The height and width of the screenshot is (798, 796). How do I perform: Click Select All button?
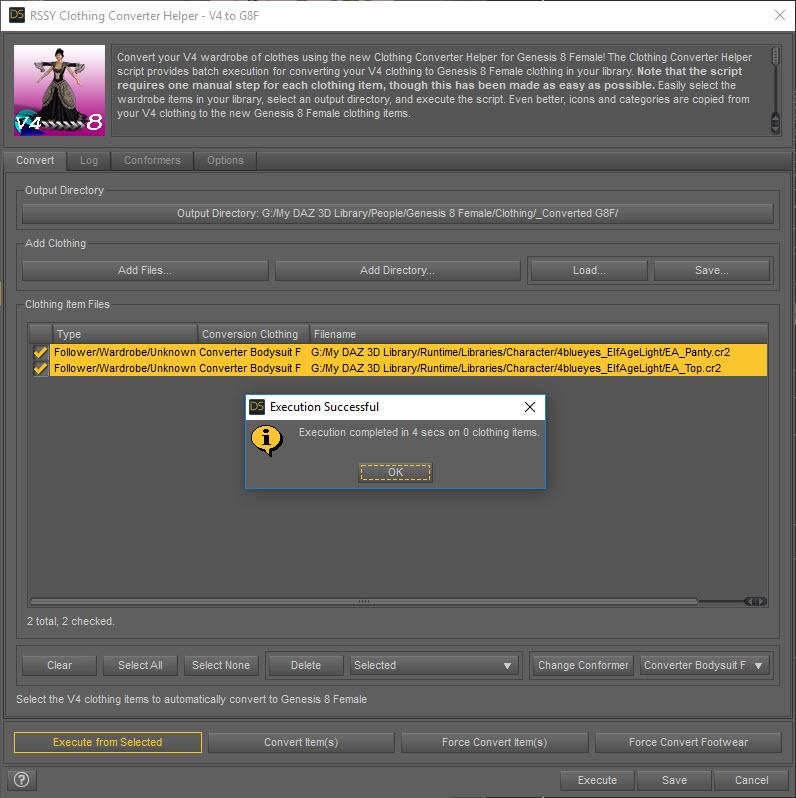pos(140,665)
